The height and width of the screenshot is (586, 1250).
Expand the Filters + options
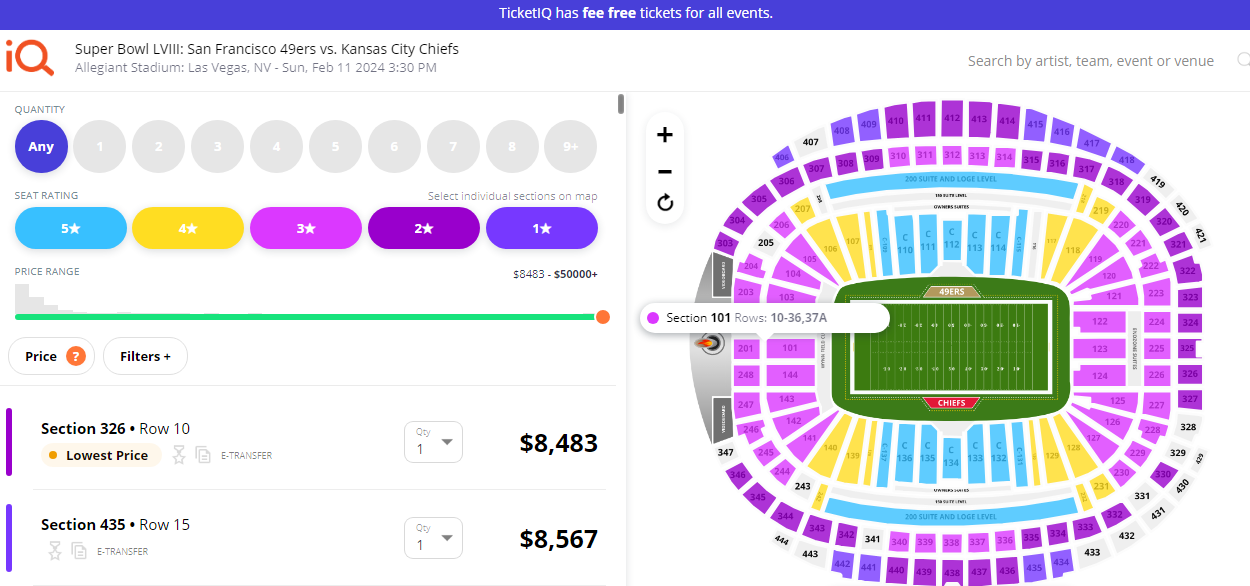145,356
